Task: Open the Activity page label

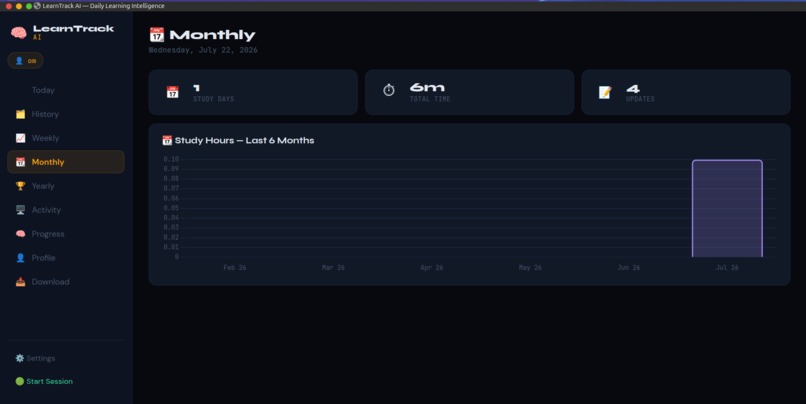Action: pyautogui.click(x=46, y=210)
